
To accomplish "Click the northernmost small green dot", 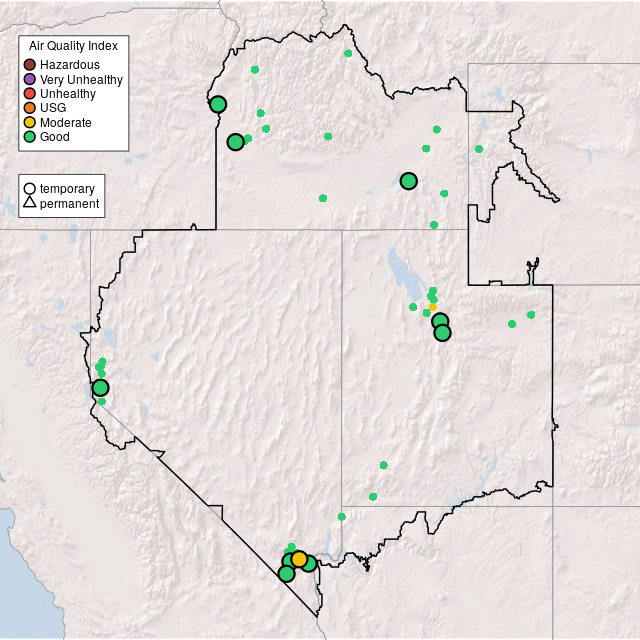I will (x=347, y=53).
